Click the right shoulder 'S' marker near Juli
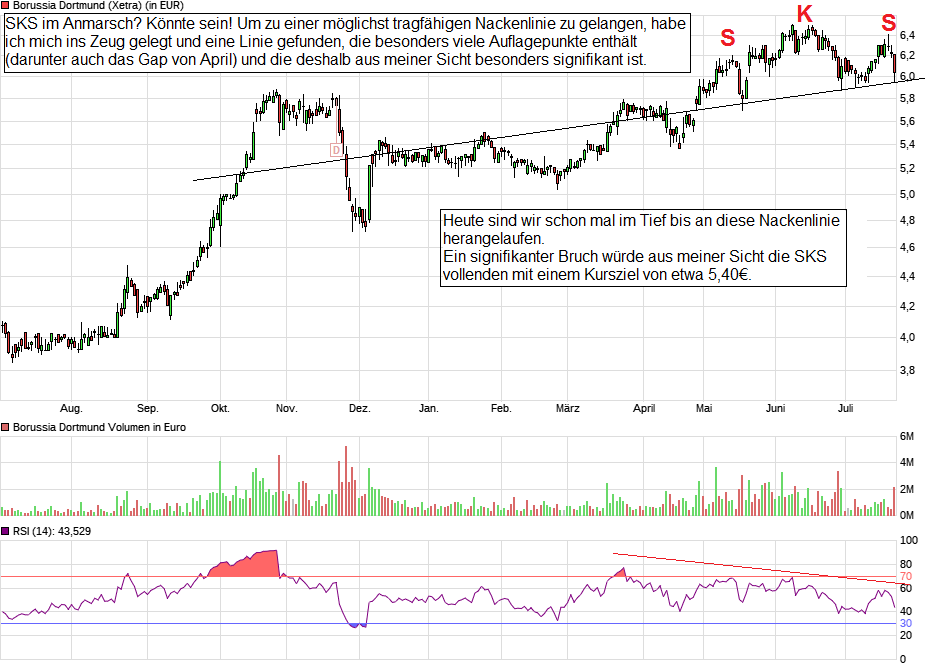 [888, 23]
